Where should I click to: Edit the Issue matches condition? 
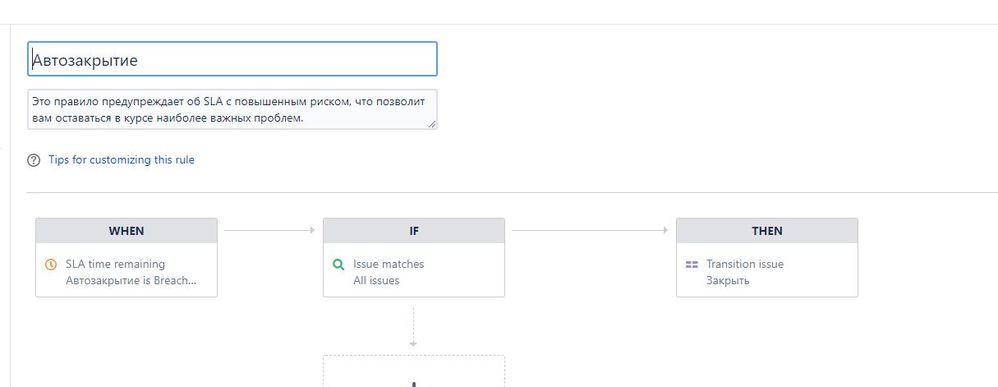(x=388, y=264)
